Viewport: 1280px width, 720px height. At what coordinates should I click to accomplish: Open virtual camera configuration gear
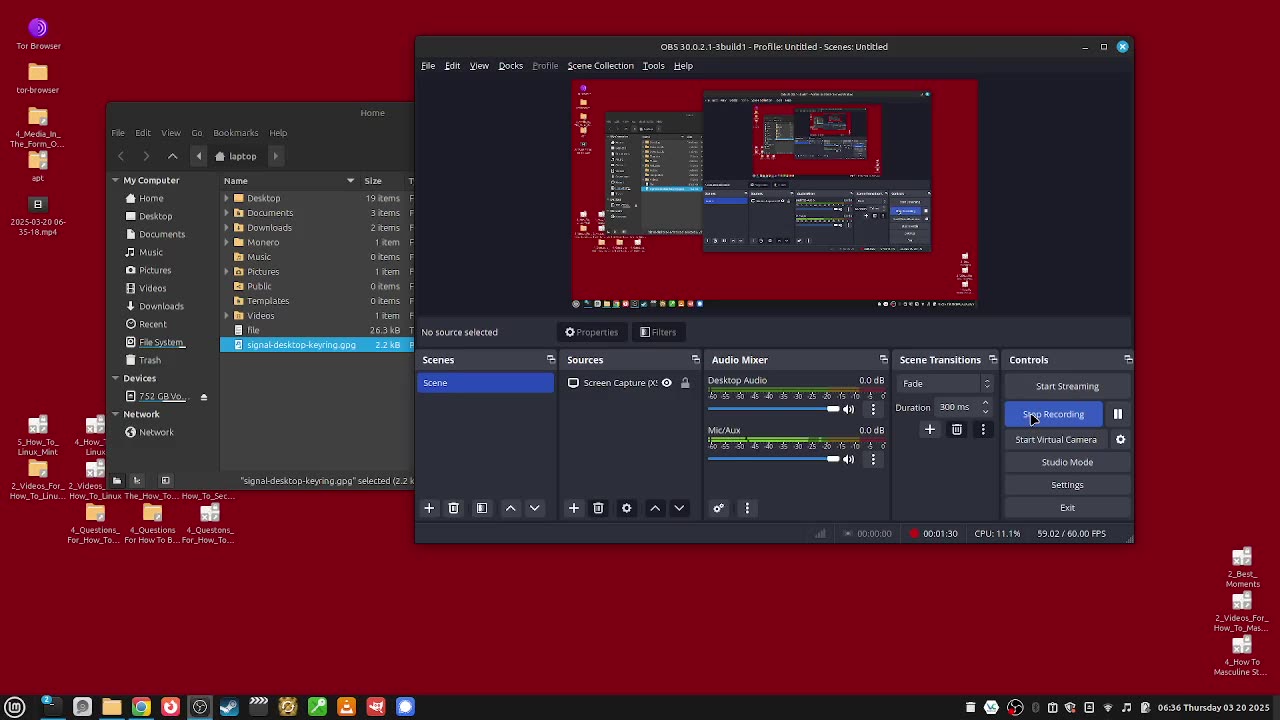1120,440
